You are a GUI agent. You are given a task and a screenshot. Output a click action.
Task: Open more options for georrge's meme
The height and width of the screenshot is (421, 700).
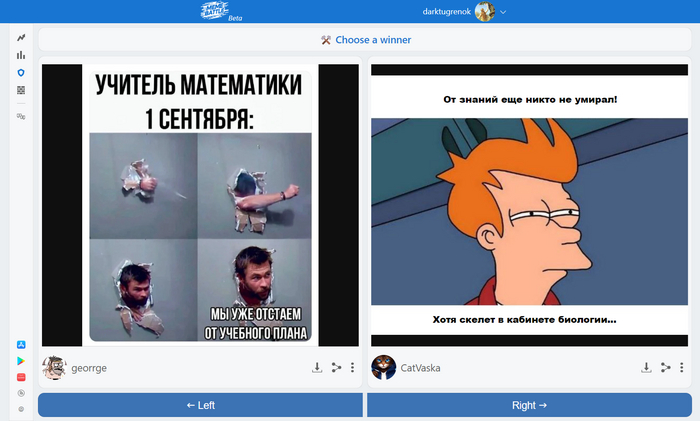click(352, 368)
